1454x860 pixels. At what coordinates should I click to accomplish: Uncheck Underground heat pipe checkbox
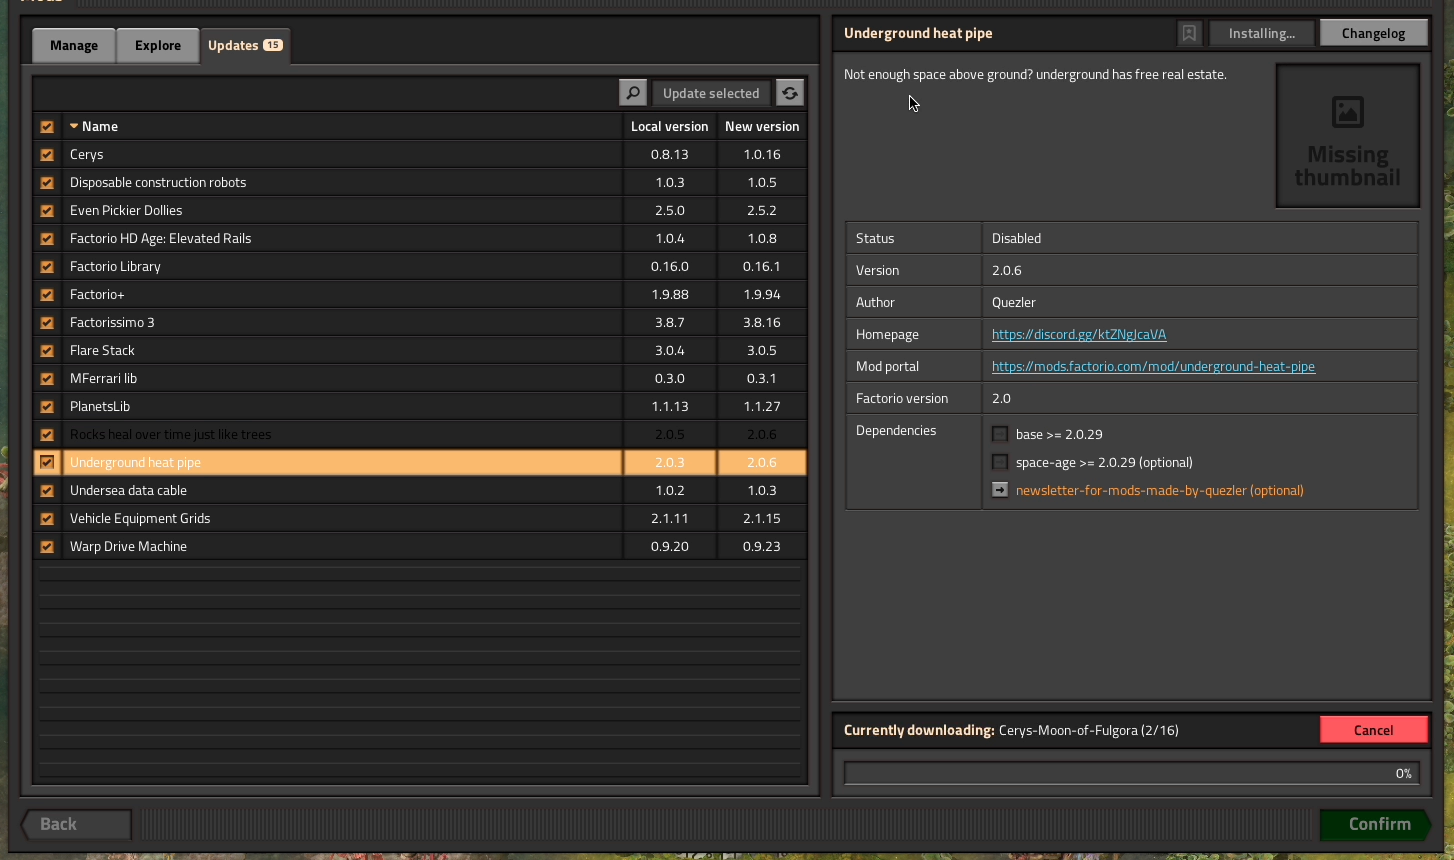pyautogui.click(x=47, y=463)
